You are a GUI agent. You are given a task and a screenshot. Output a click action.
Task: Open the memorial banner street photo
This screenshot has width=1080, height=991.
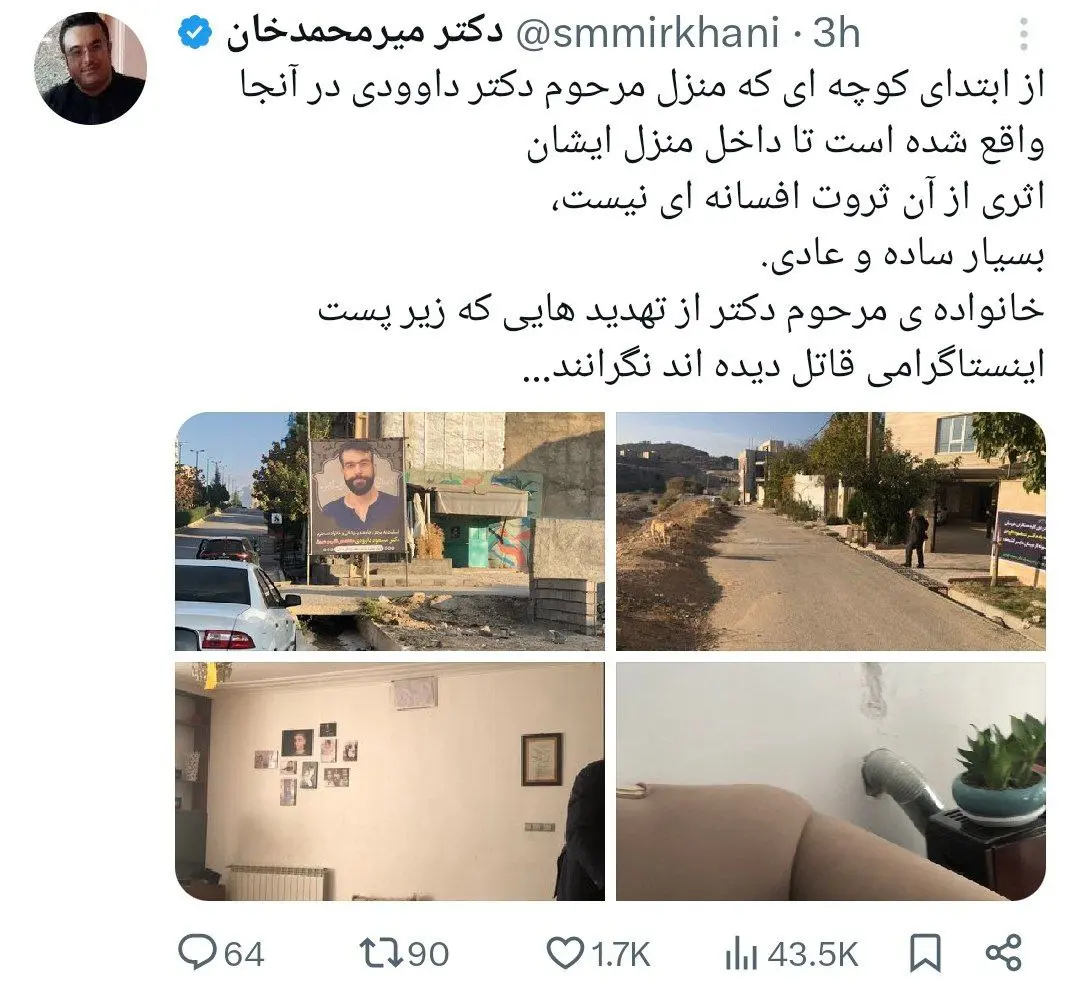pos(390,531)
